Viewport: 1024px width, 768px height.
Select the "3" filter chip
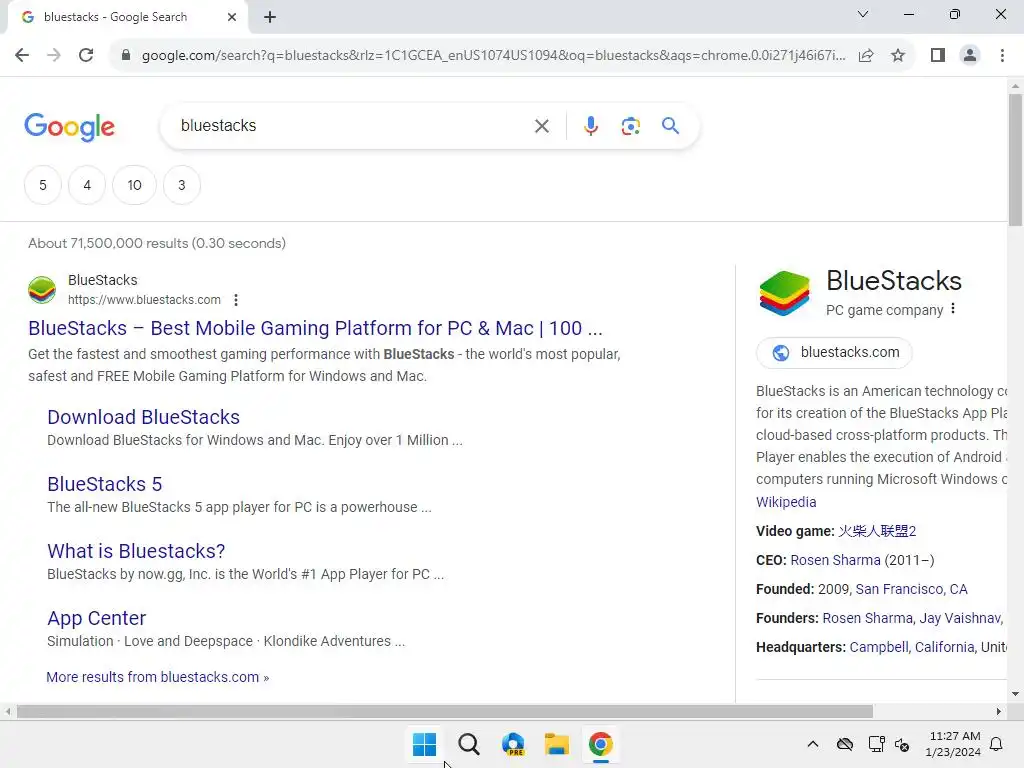[x=182, y=185]
